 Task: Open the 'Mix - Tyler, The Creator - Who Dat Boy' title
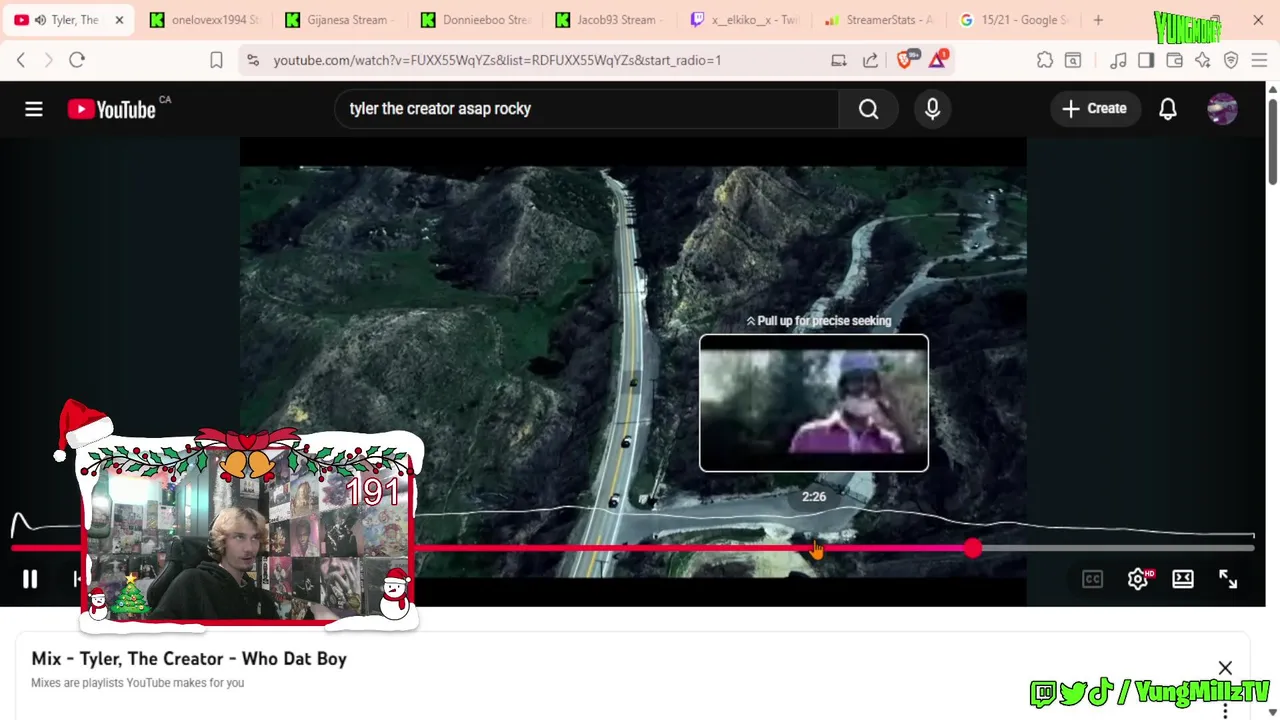(189, 659)
